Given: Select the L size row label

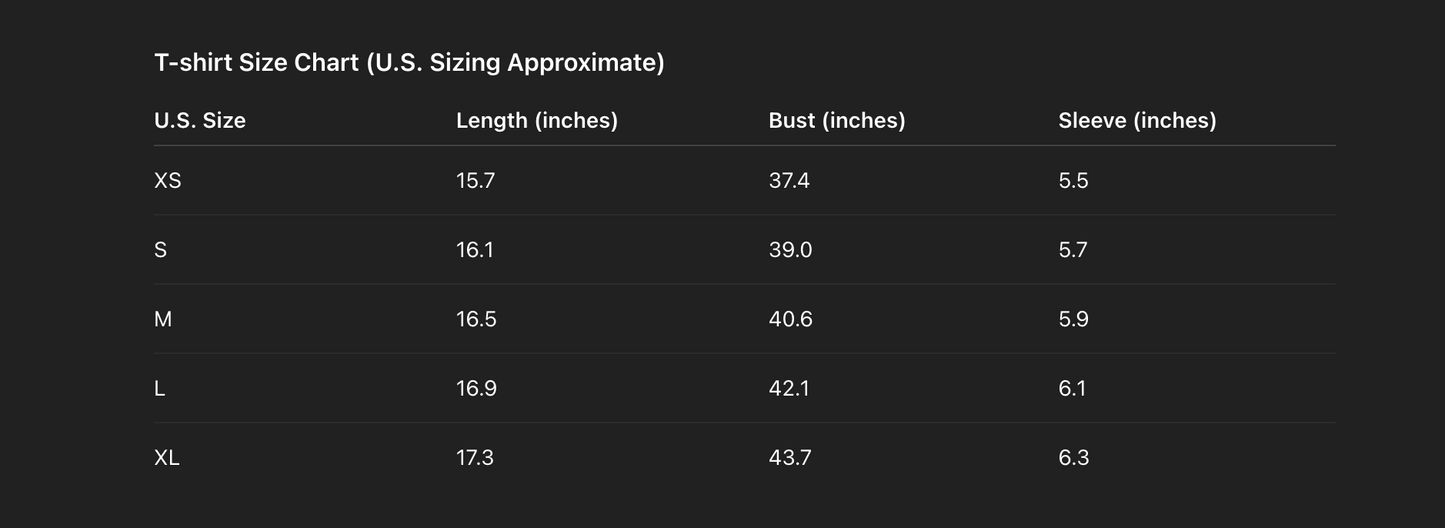Looking at the screenshot, I should pyautogui.click(x=160, y=388).
